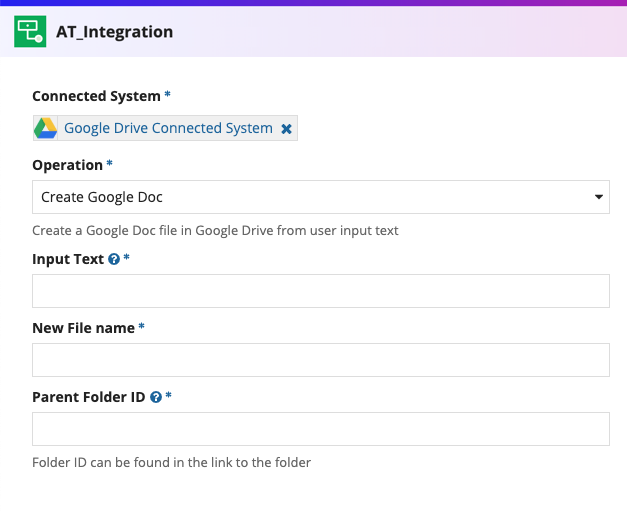
Task: Open the Google Drive Connected System link
Action: coord(168,128)
